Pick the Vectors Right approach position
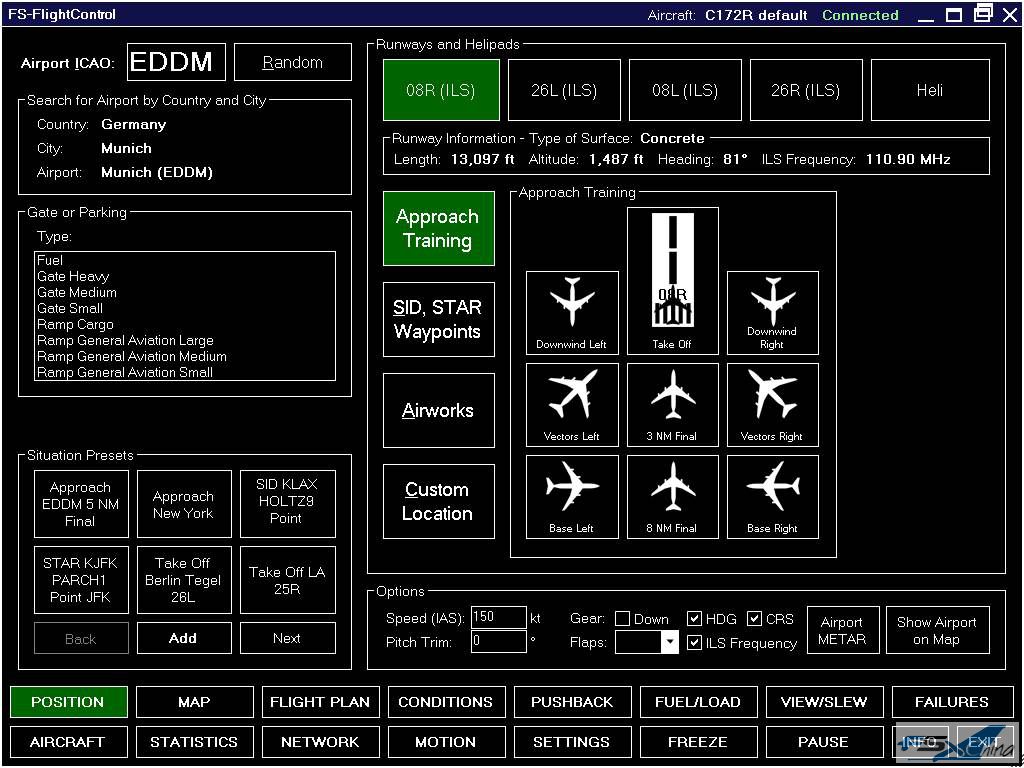Viewport: 1024px width, 768px height. (773, 405)
